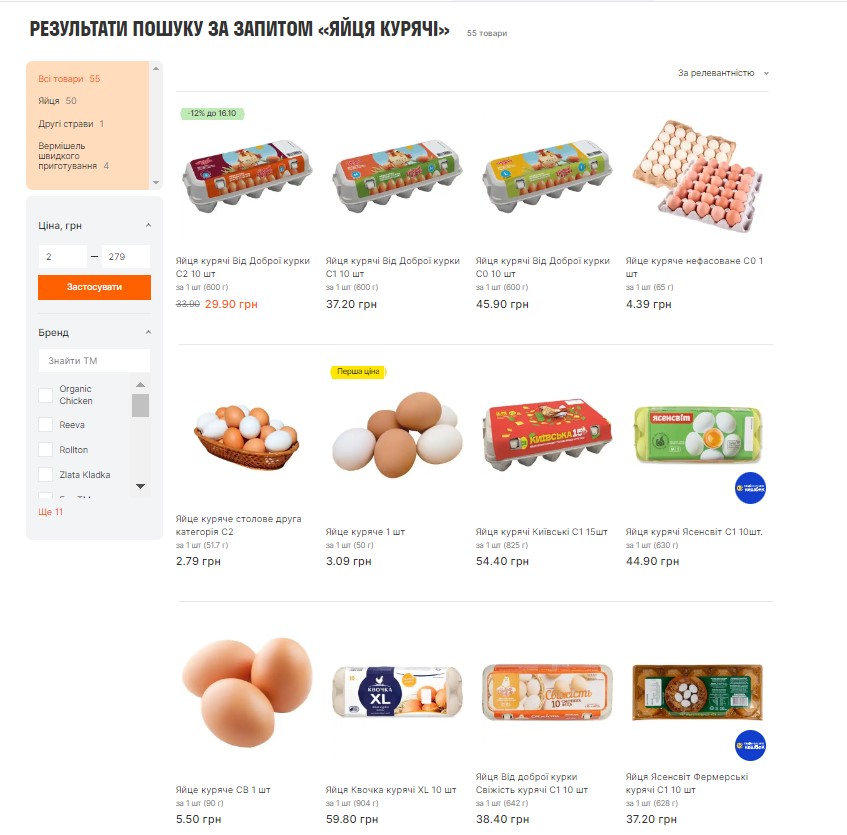Check the Zlata Kladka brand box
The height and width of the screenshot is (835, 847).
click(x=46, y=475)
